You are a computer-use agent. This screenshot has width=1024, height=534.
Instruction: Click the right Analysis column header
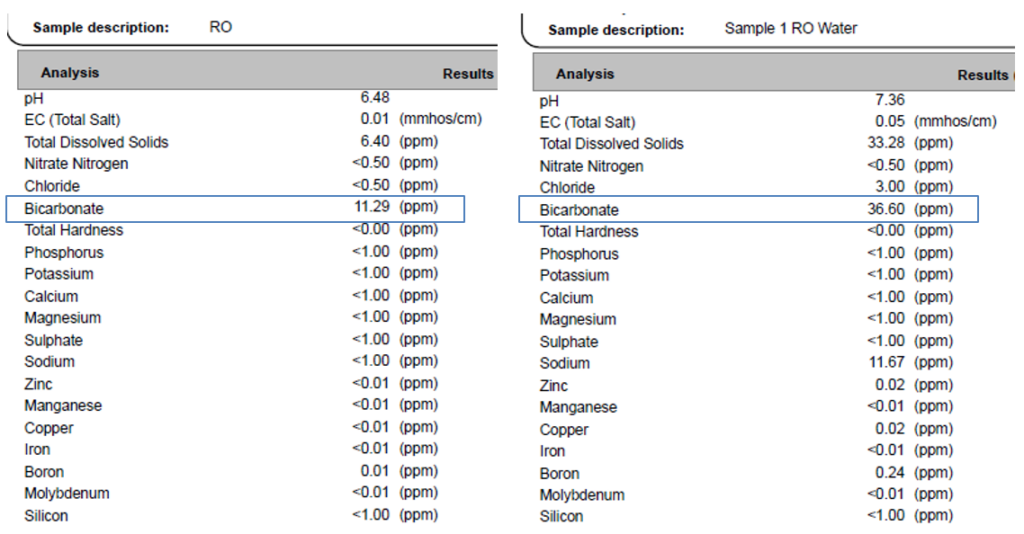[585, 74]
